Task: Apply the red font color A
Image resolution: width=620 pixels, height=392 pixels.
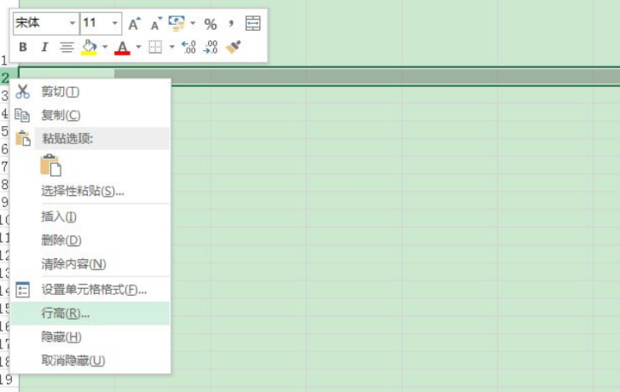Action: [122, 47]
